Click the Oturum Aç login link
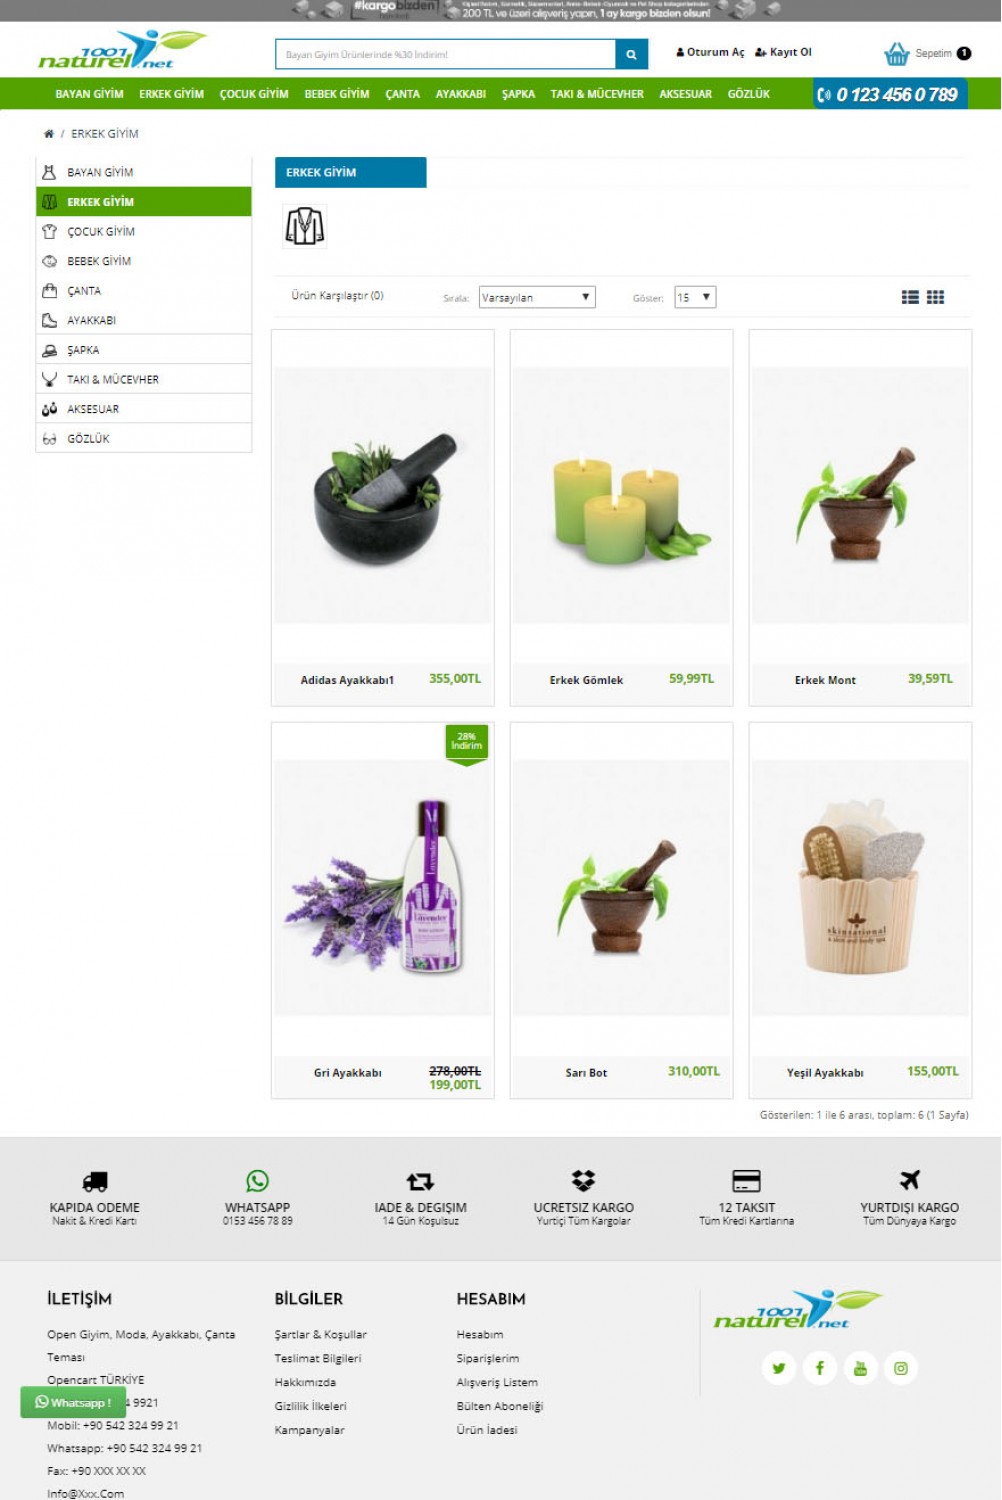Screen dimensions: 1002x1500 point(711,52)
